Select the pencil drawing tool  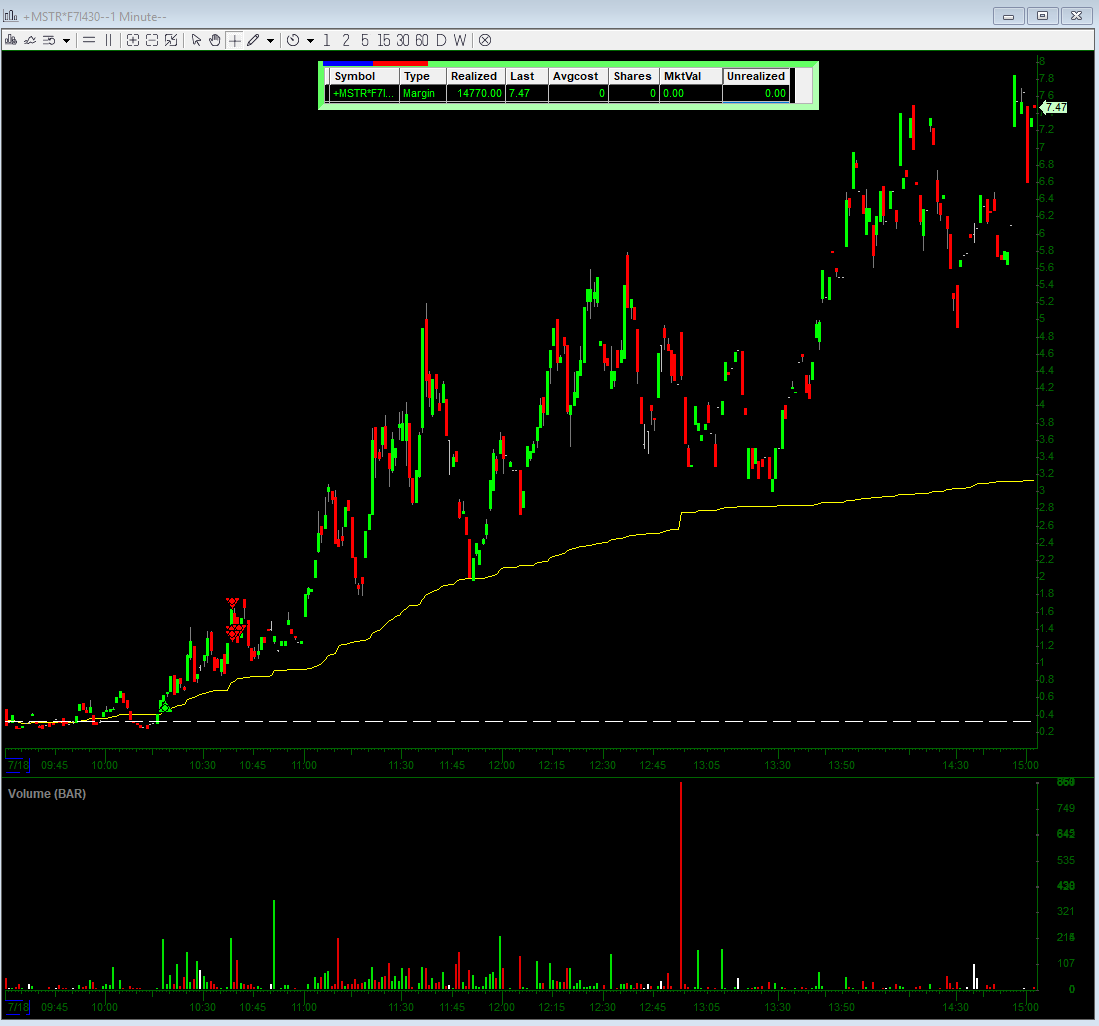pos(253,41)
